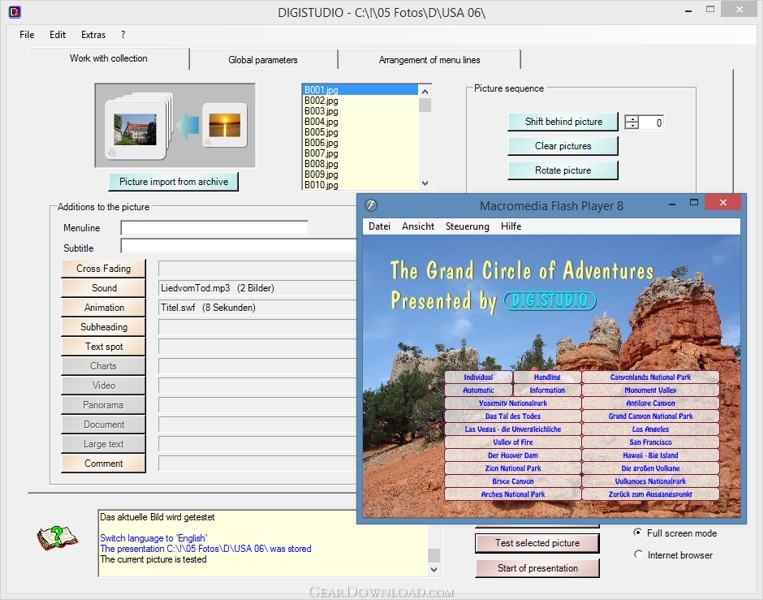The height and width of the screenshot is (600, 763).
Task: Click Monument Valley menu entry
Action: 651,390
